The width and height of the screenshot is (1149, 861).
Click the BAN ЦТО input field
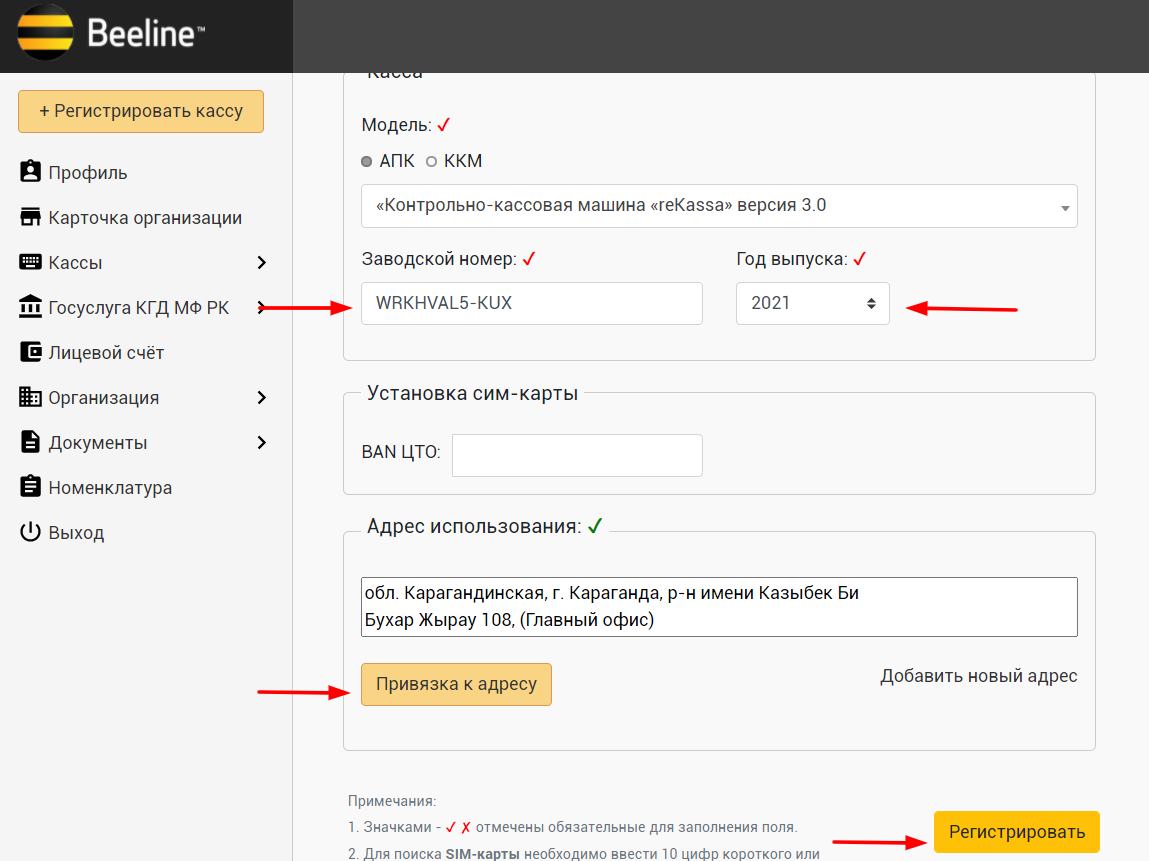(577, 455)
